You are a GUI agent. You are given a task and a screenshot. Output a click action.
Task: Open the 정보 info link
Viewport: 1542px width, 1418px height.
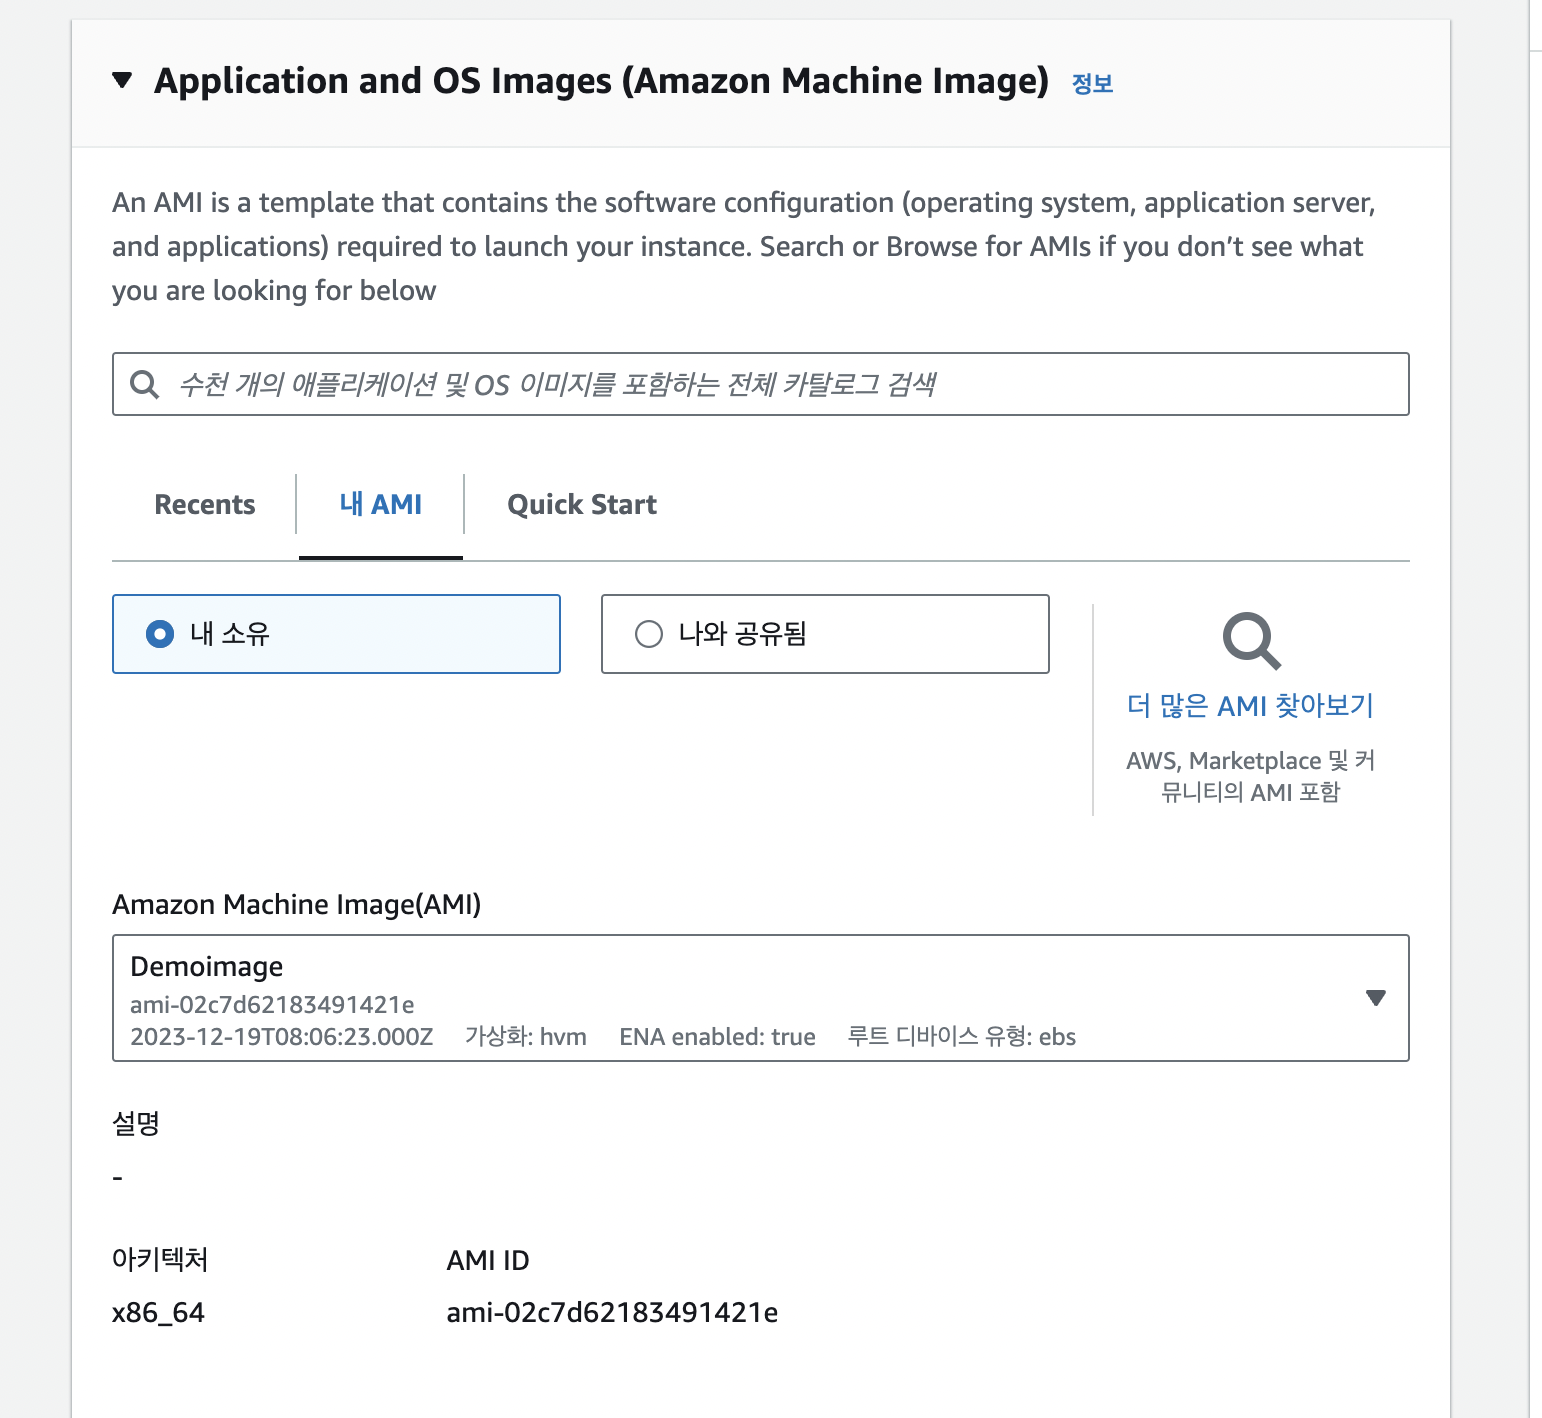[1092, 83]
